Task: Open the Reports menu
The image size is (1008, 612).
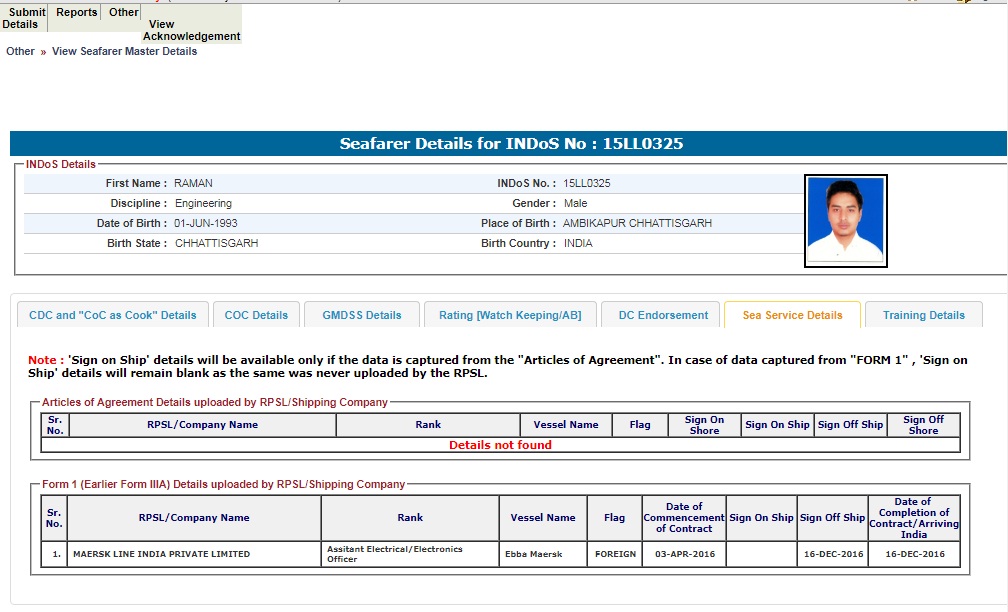Action: pyautogui.click(x=77, y=13)
